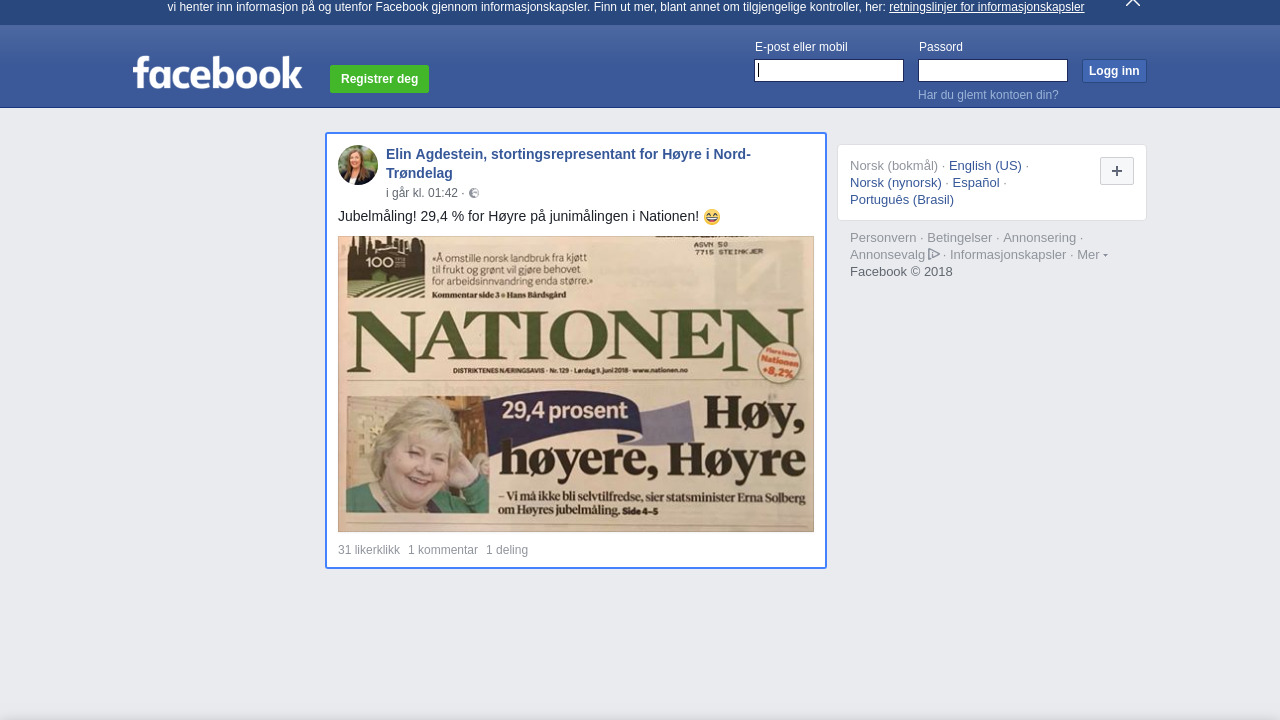Switch language to Português (Brasil)

coord(902,200)
